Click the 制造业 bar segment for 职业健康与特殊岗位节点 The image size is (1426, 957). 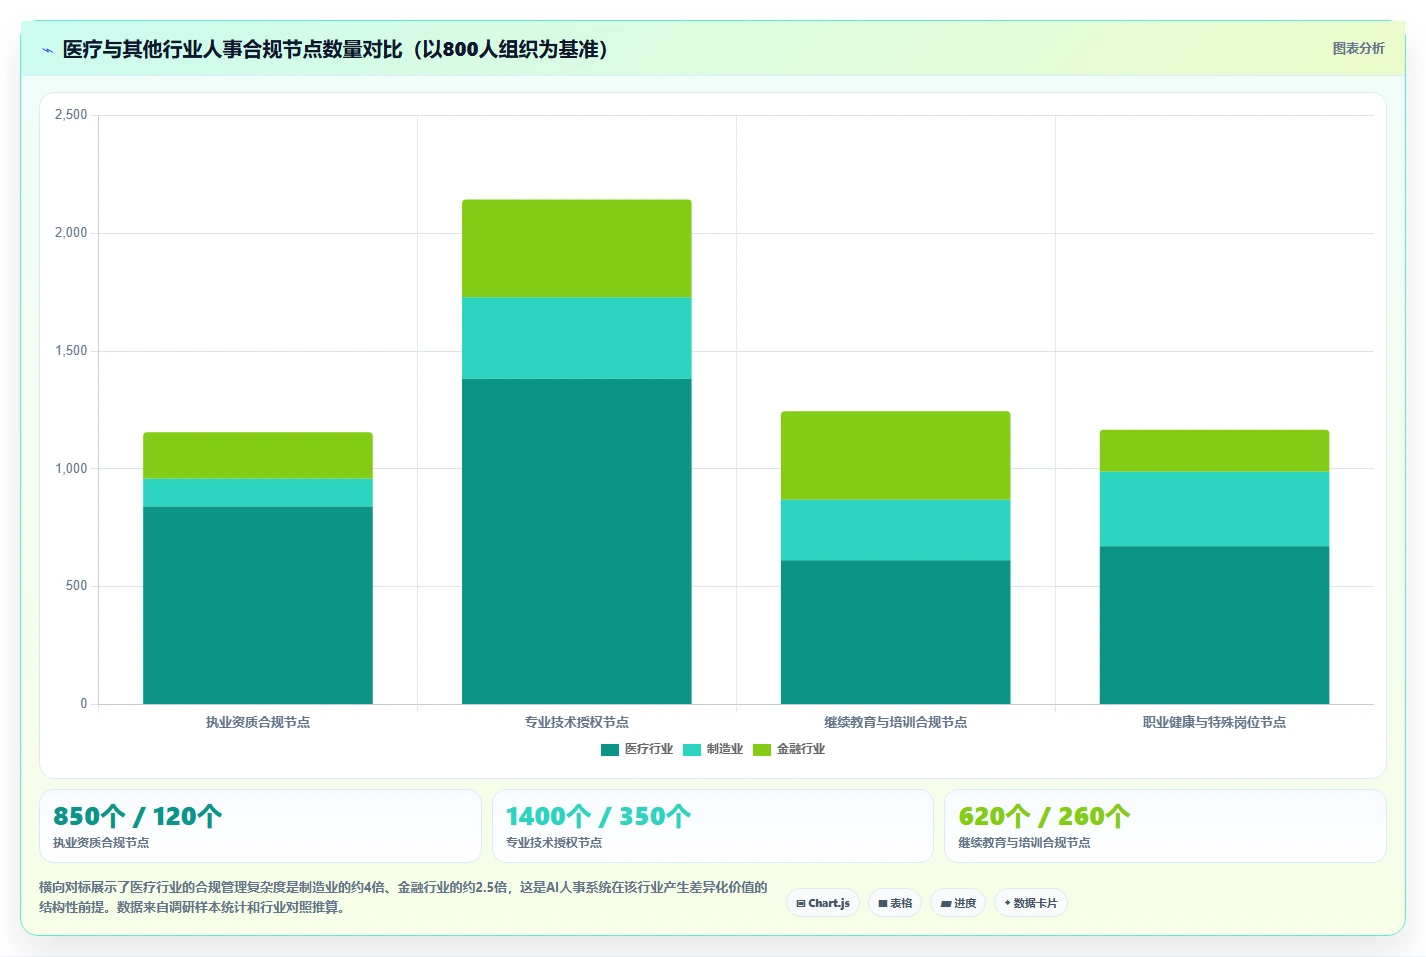(1215, 508)
